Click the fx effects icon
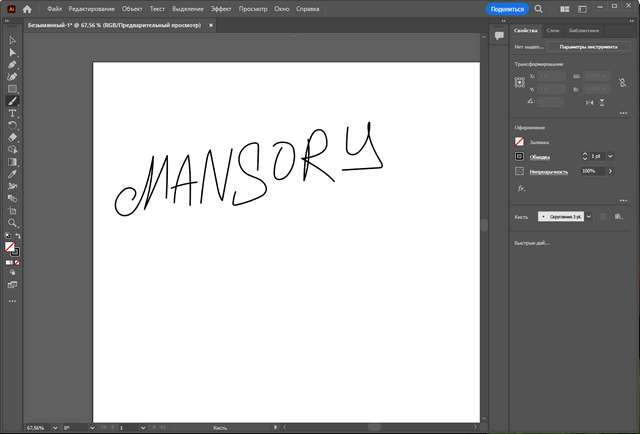 click(521, 187)
